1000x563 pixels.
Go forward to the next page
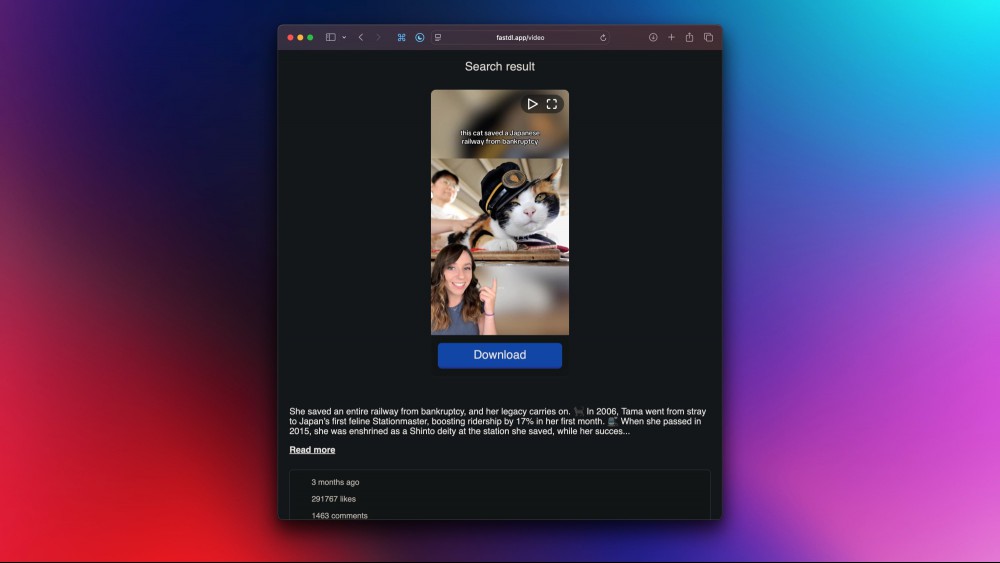pyautogui.click(x=378, y=38)
